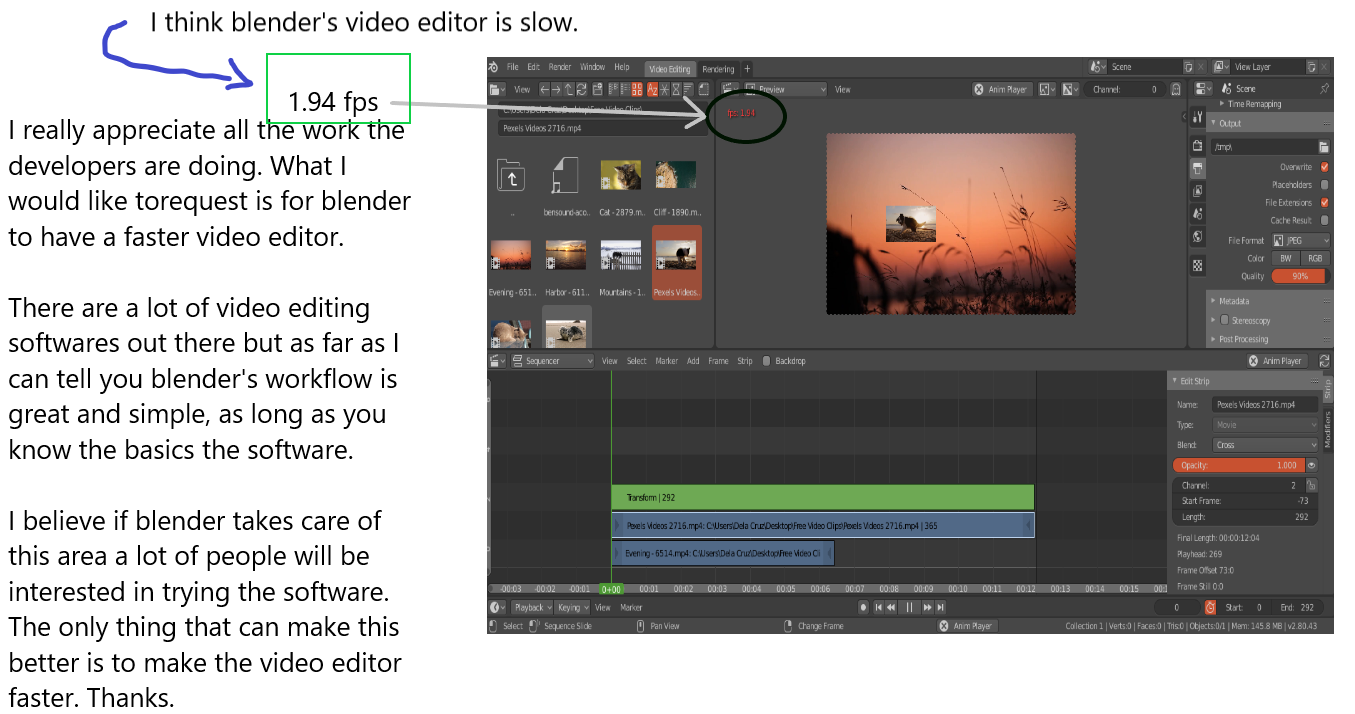Click the auto-keying record button
The height and width of the screenshot is (714, 1355).
pyautogui.click(x=864, y=607)
